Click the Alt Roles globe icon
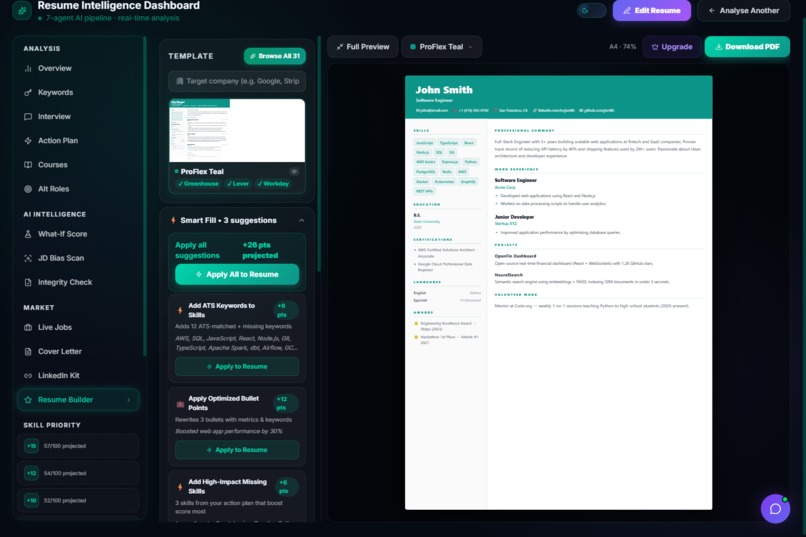806x537 pixels. pos(28,189)
